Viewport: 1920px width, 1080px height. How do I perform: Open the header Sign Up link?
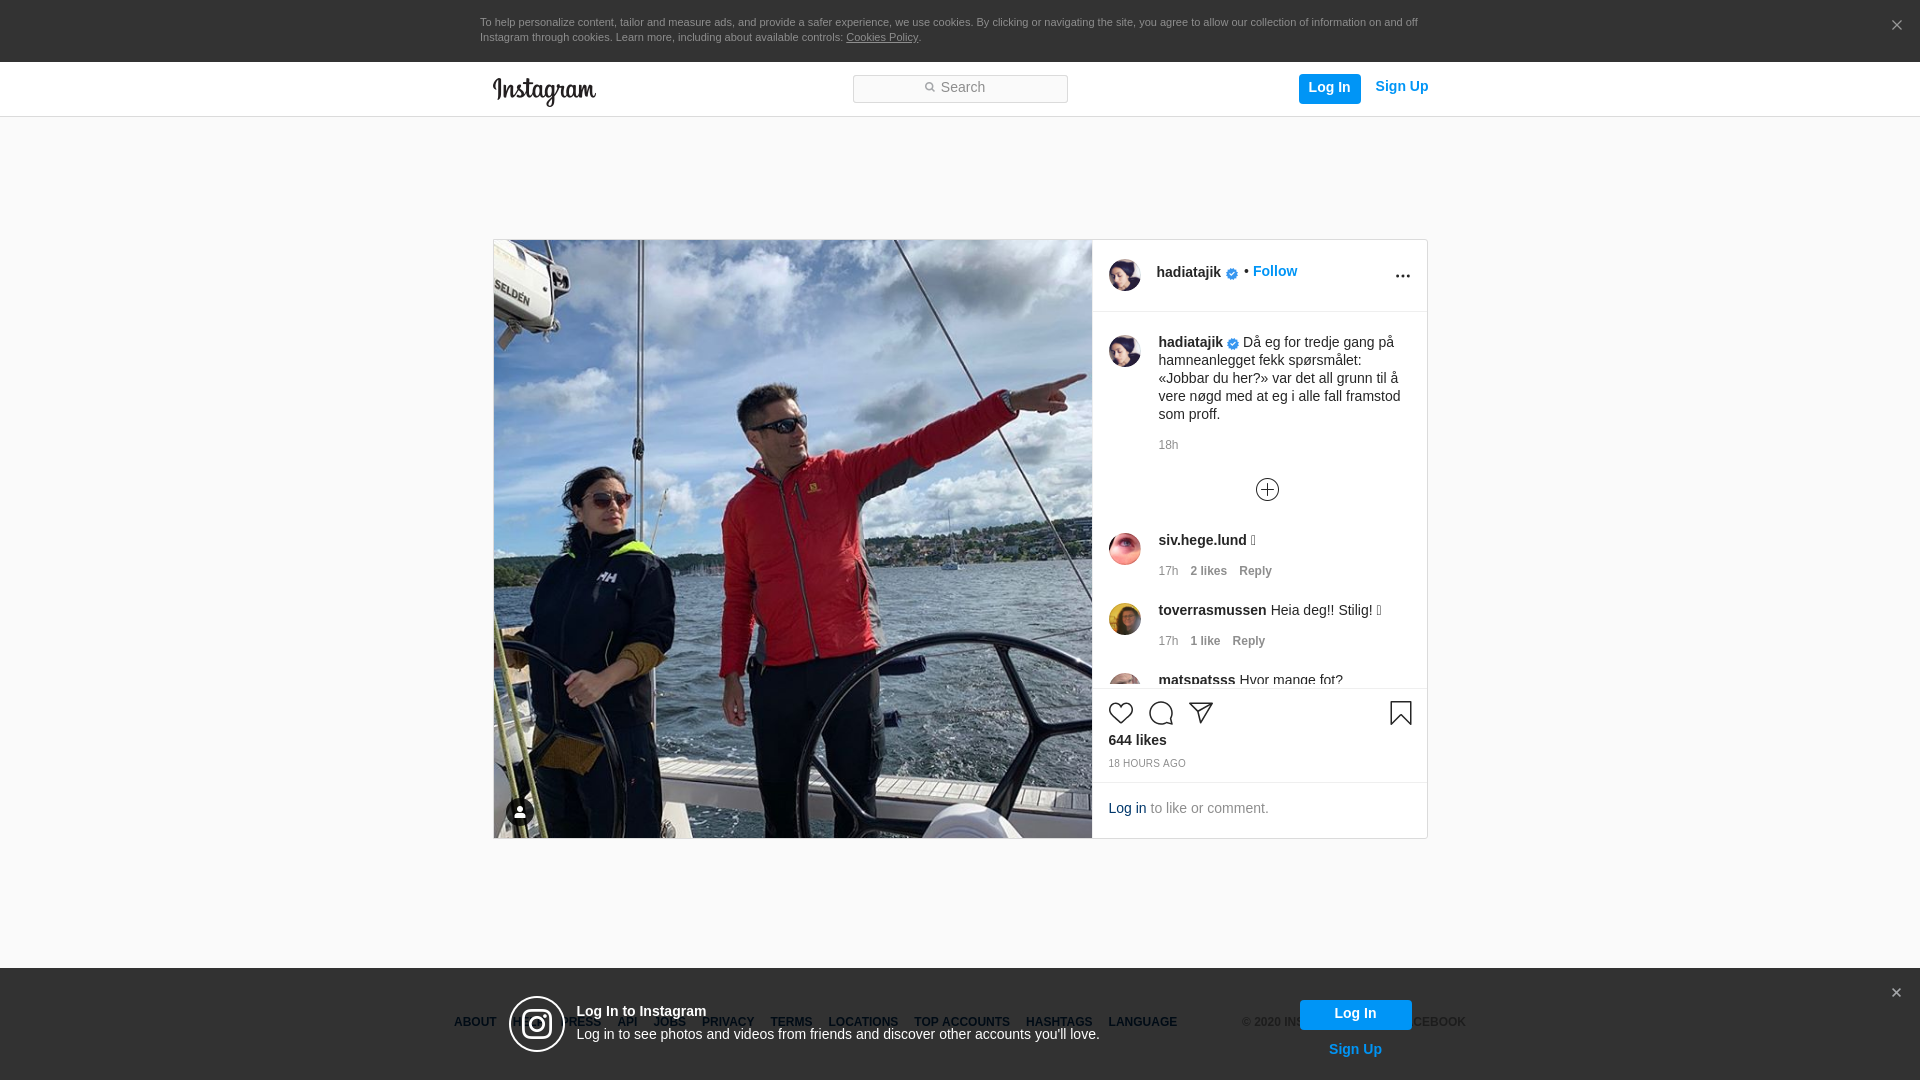point(1401,87)
